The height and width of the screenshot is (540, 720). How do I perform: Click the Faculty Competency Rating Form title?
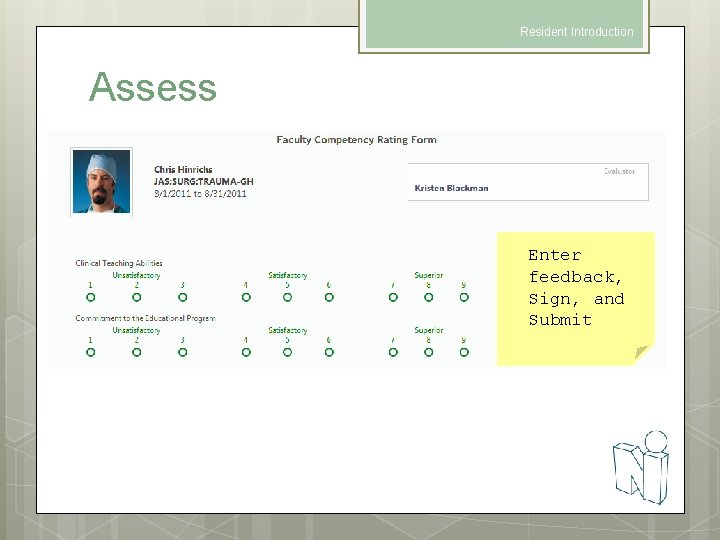coord(356,140)
